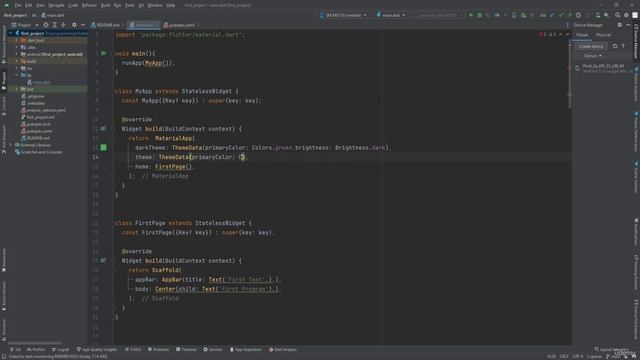This screenshot has height=360, width=640.
Task: Select pubspec.lock in project tree
Action: pyautogui.click(x=36, y=124)
